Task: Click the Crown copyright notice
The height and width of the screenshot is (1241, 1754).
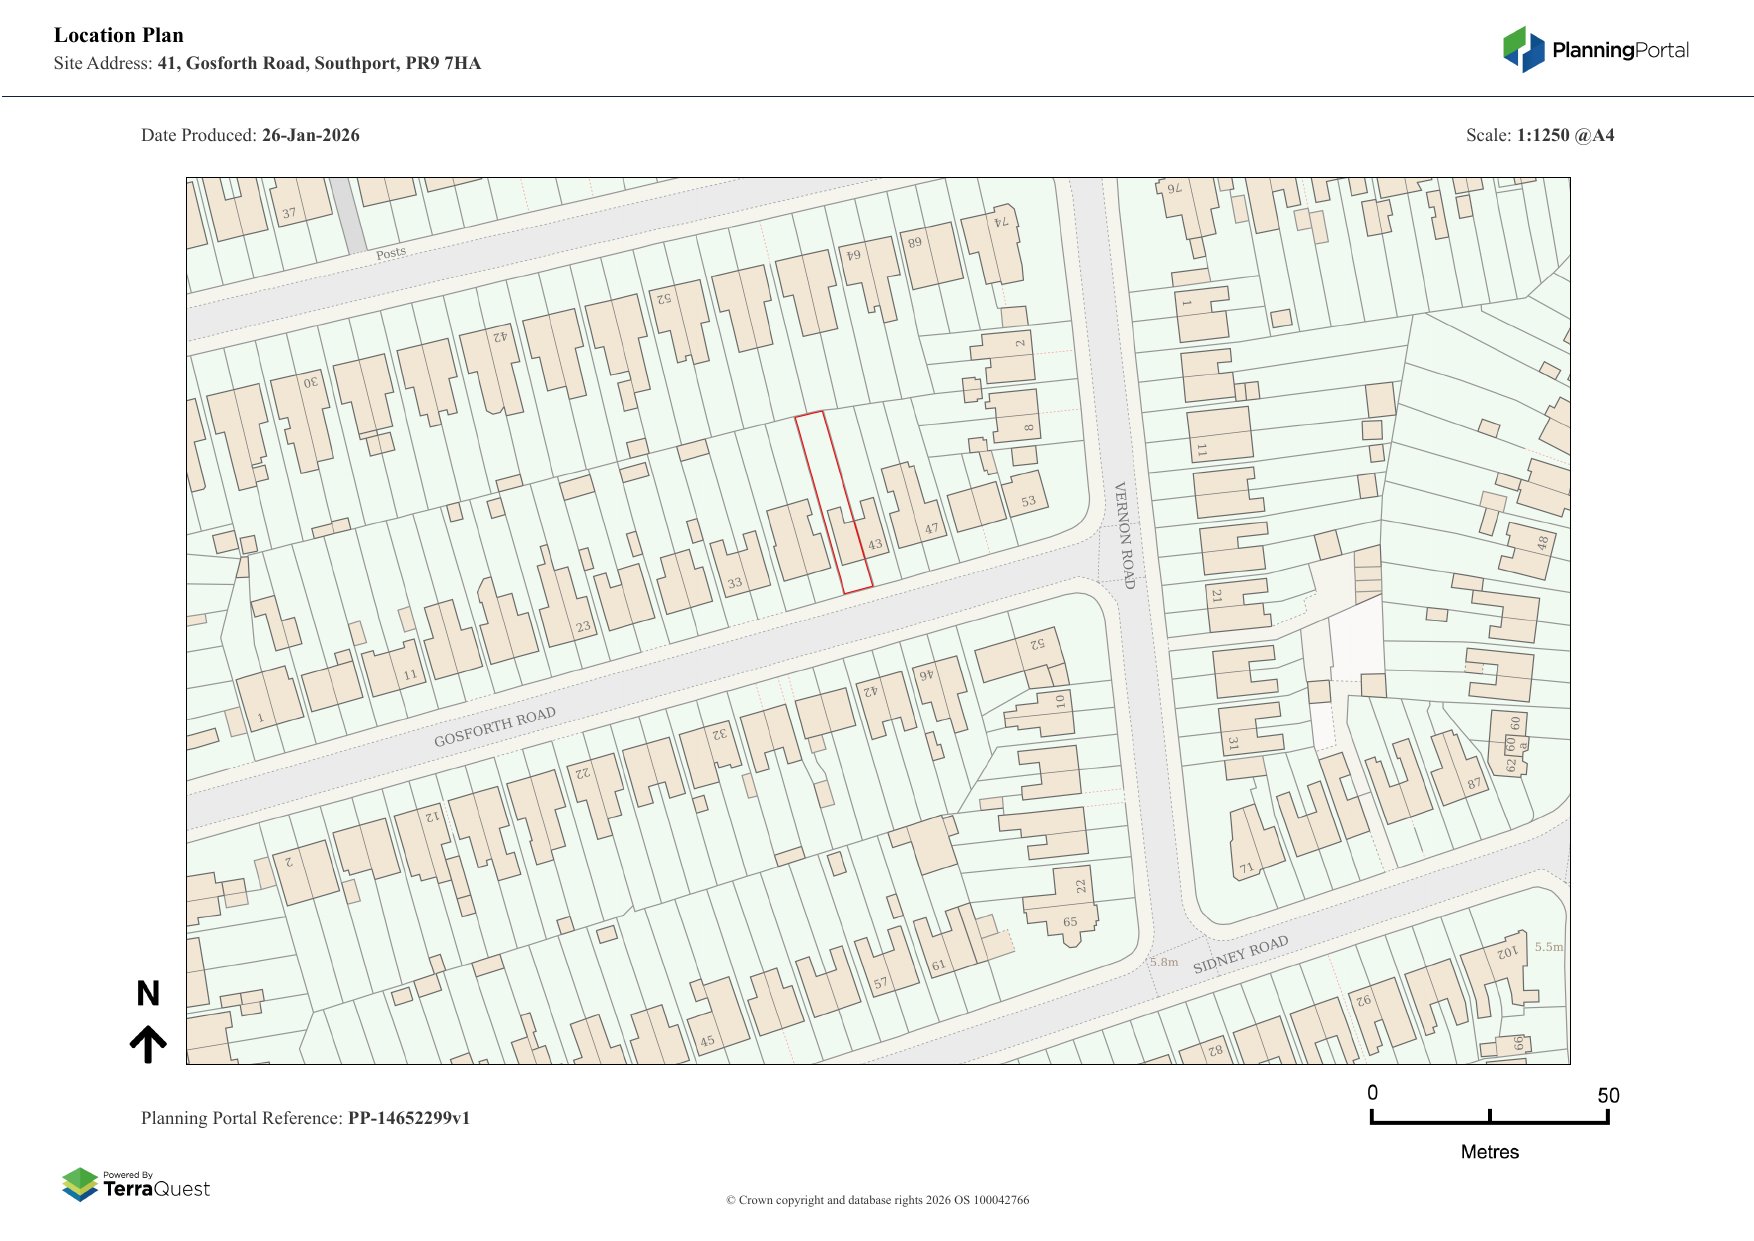Action: [877, 1200]
